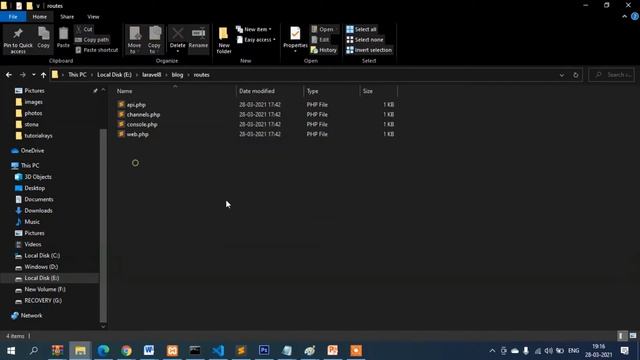Image resolution: width=640 pixels, height=360 pixels.
Task: Click laravel8 in the address path
Action: click(151, 75)
